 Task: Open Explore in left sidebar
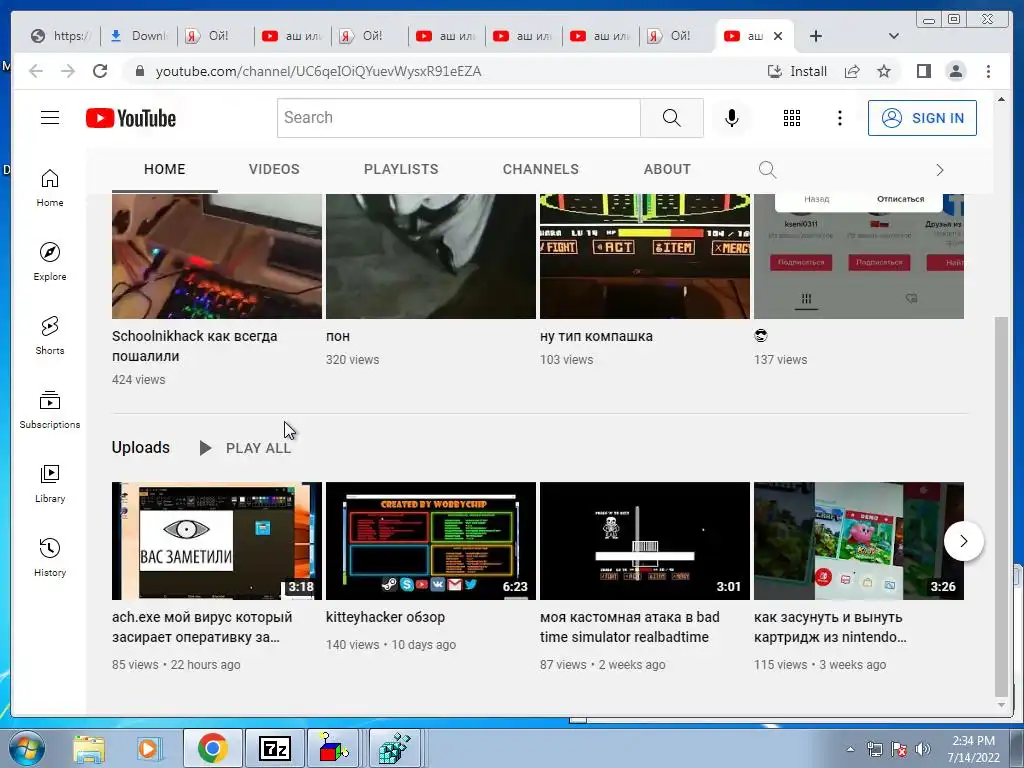pos(50,262)
